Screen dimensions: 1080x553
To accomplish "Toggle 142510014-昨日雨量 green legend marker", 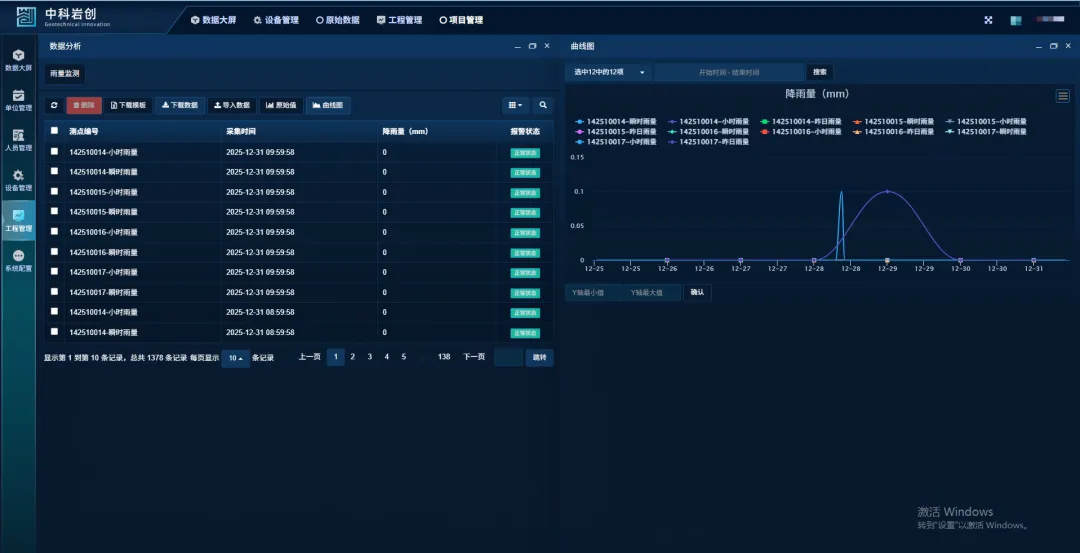I will [x=765, y=122].
